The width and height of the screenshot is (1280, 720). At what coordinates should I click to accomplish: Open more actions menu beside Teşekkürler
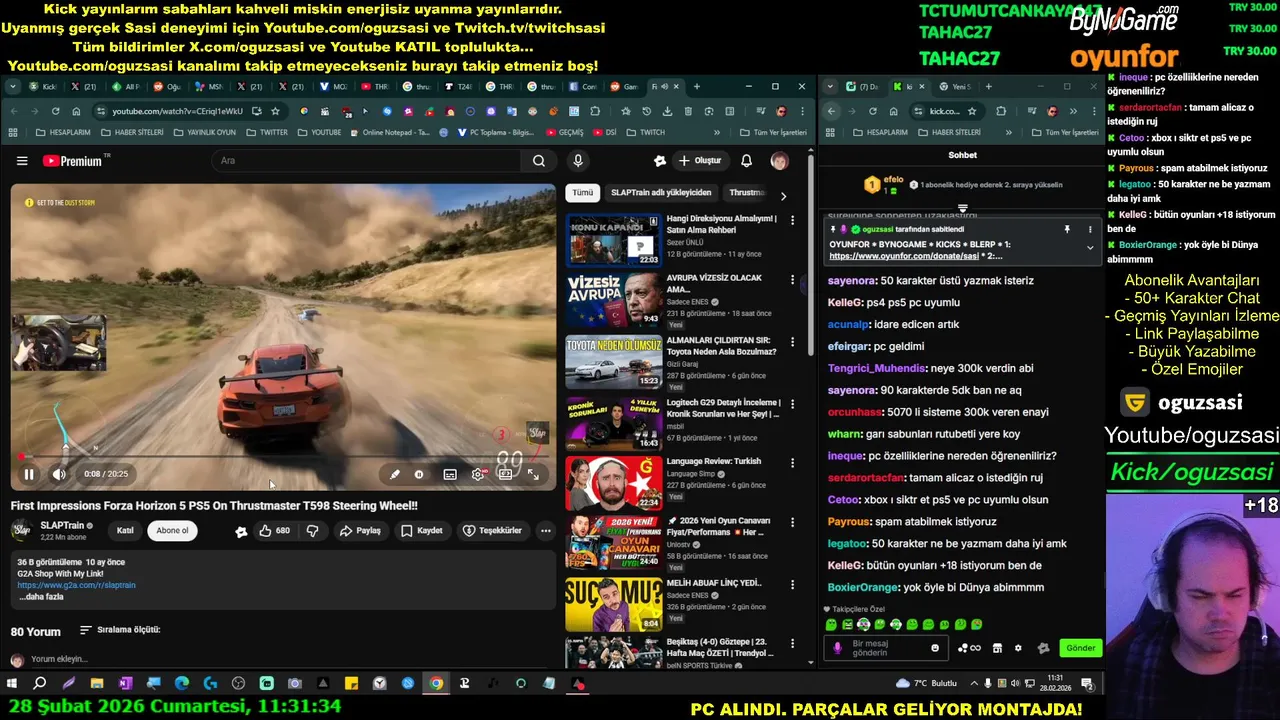[x=545, y=531]
